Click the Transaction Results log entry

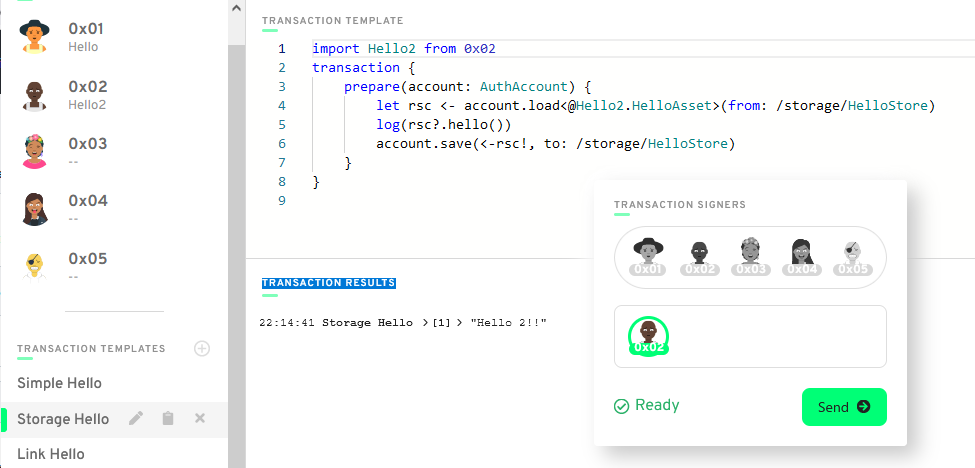403,323
